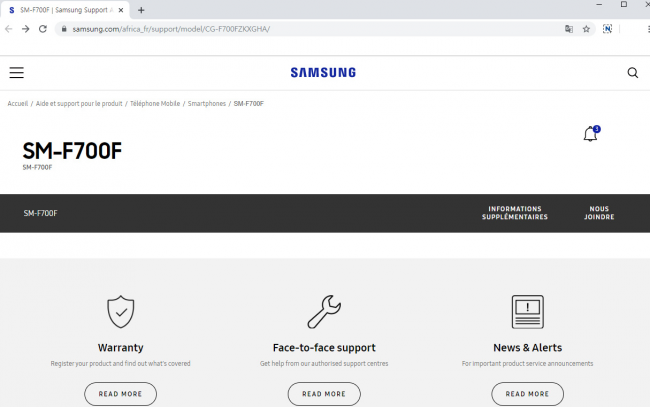
Task: Open Nous Joindre section
Action: pos(599,213)
